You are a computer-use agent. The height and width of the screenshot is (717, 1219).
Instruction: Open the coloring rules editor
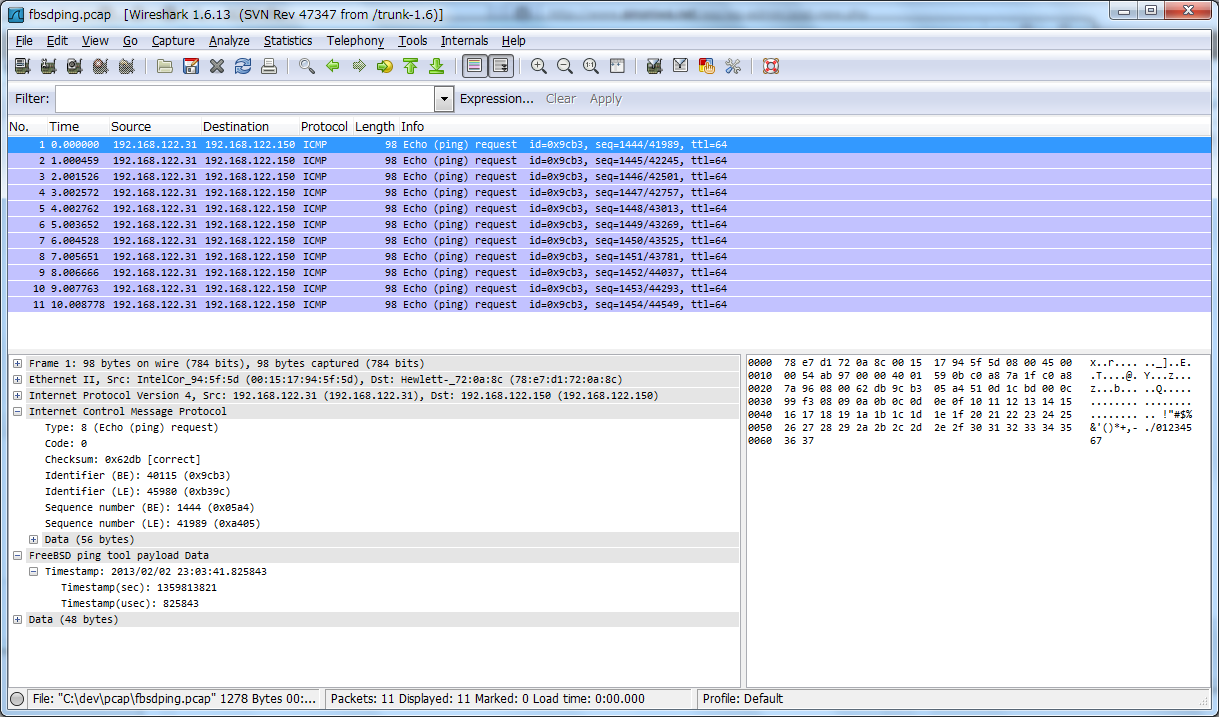(707, 66)
